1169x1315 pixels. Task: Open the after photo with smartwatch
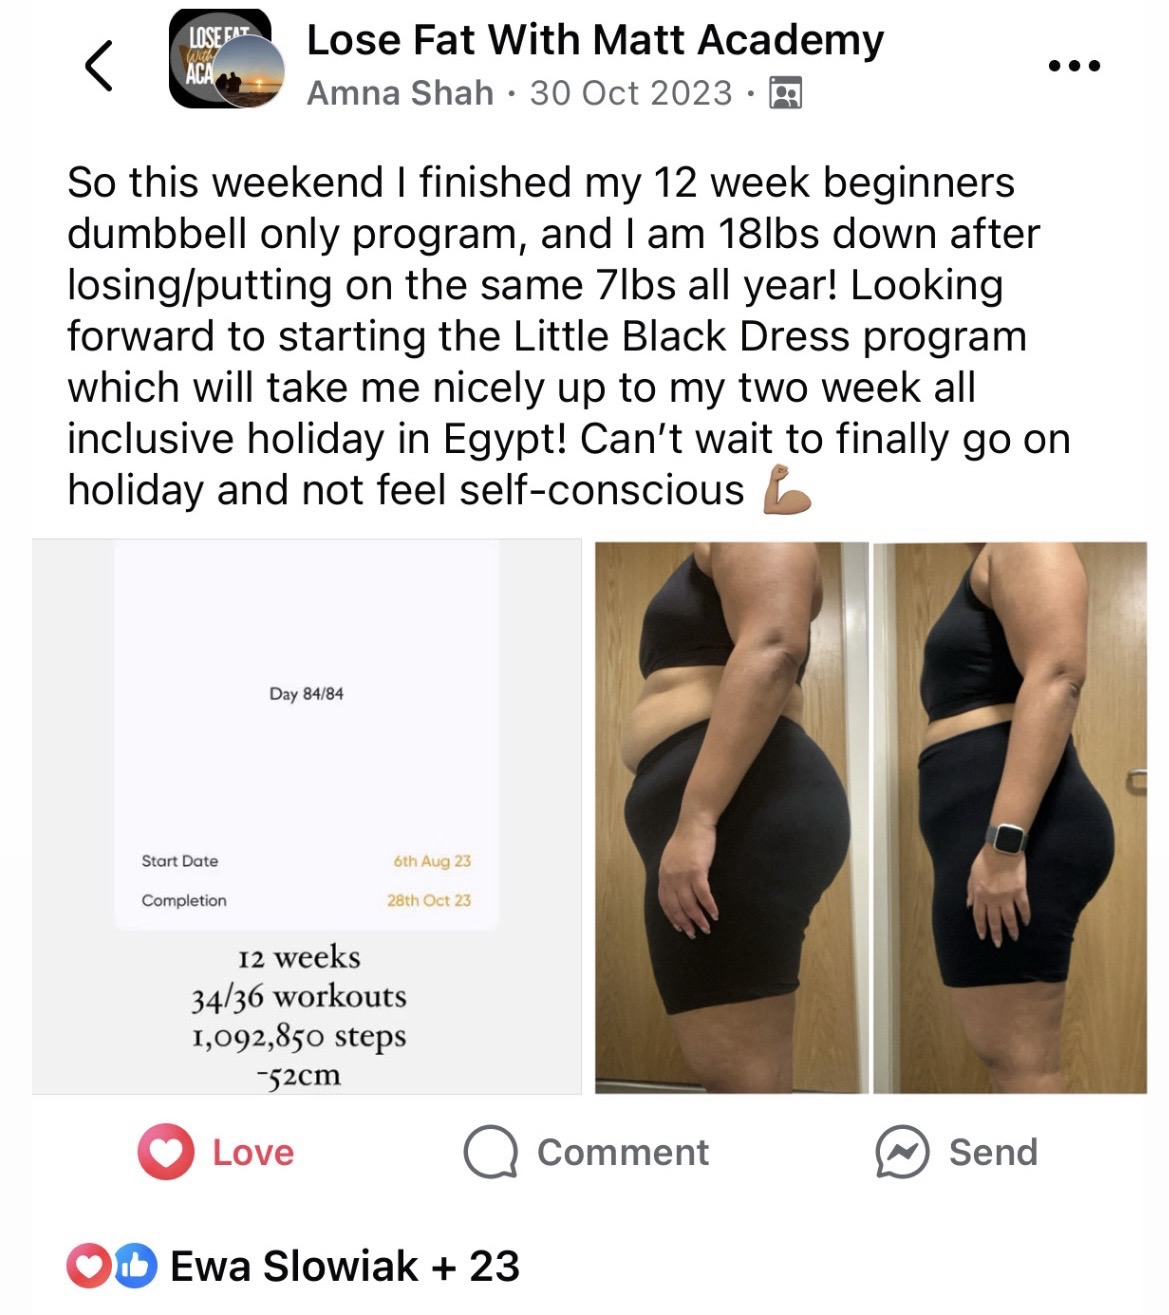tap(1010, 817)
